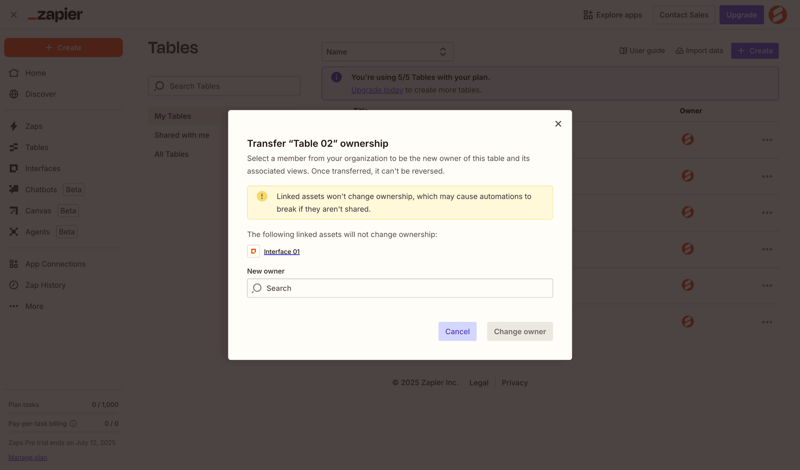Click Cancel in the transfer dialog
Screen dimensions: 800x470
457,331
